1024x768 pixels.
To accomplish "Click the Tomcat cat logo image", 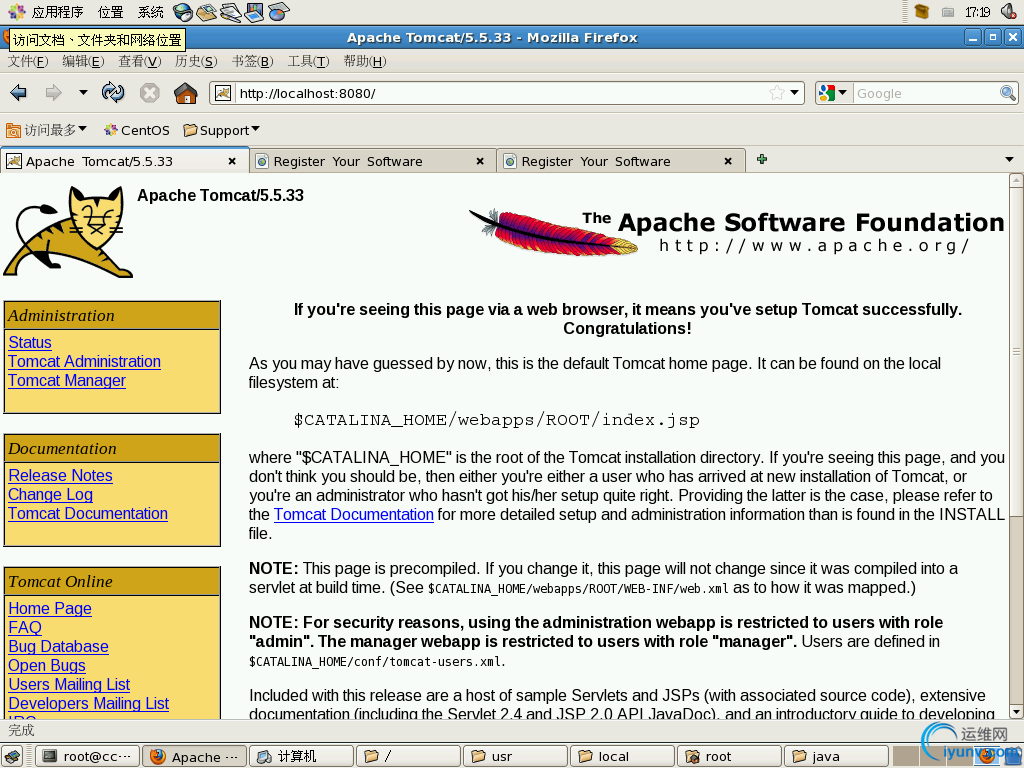I will point(68,232).
